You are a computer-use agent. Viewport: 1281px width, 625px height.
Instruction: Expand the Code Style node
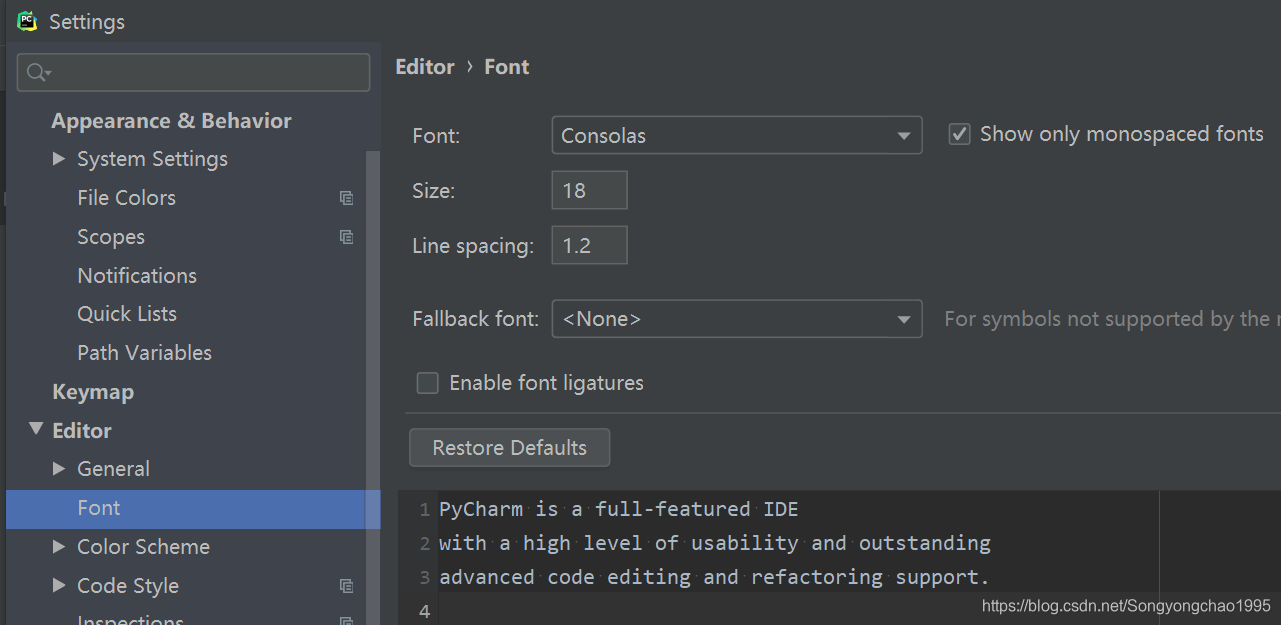[x=59, y=585]
